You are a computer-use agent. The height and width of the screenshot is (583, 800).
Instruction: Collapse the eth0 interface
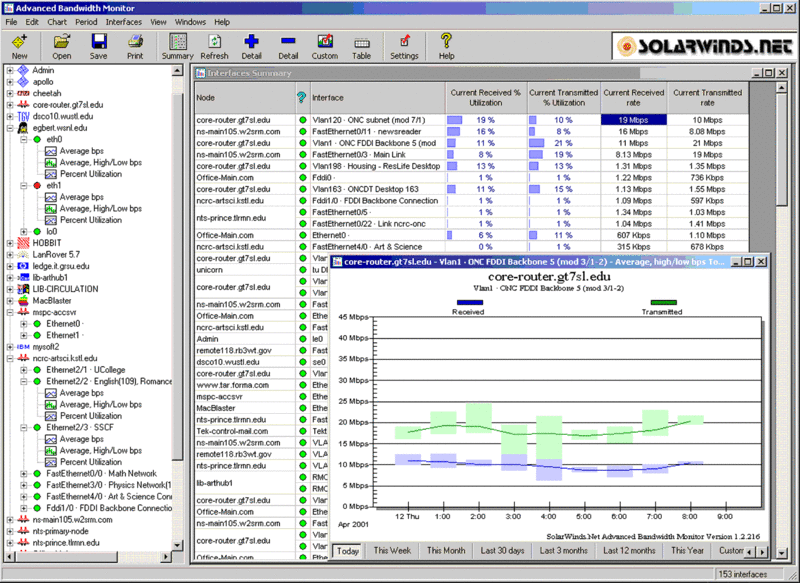(24, 139)
